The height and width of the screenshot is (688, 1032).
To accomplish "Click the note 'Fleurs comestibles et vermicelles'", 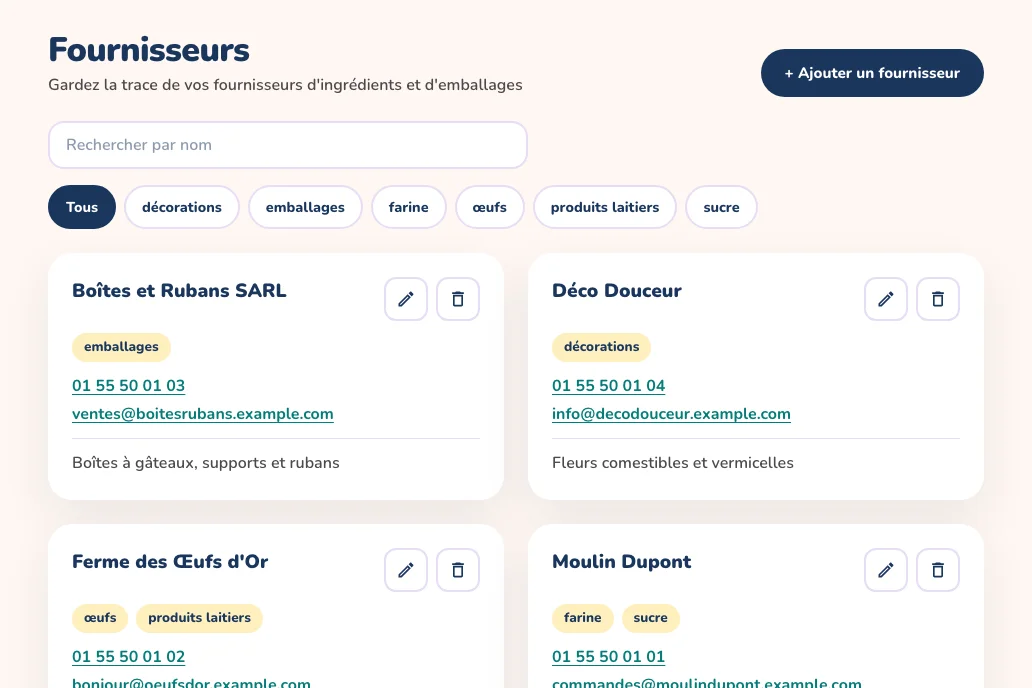I will click(x=673, y=463).
